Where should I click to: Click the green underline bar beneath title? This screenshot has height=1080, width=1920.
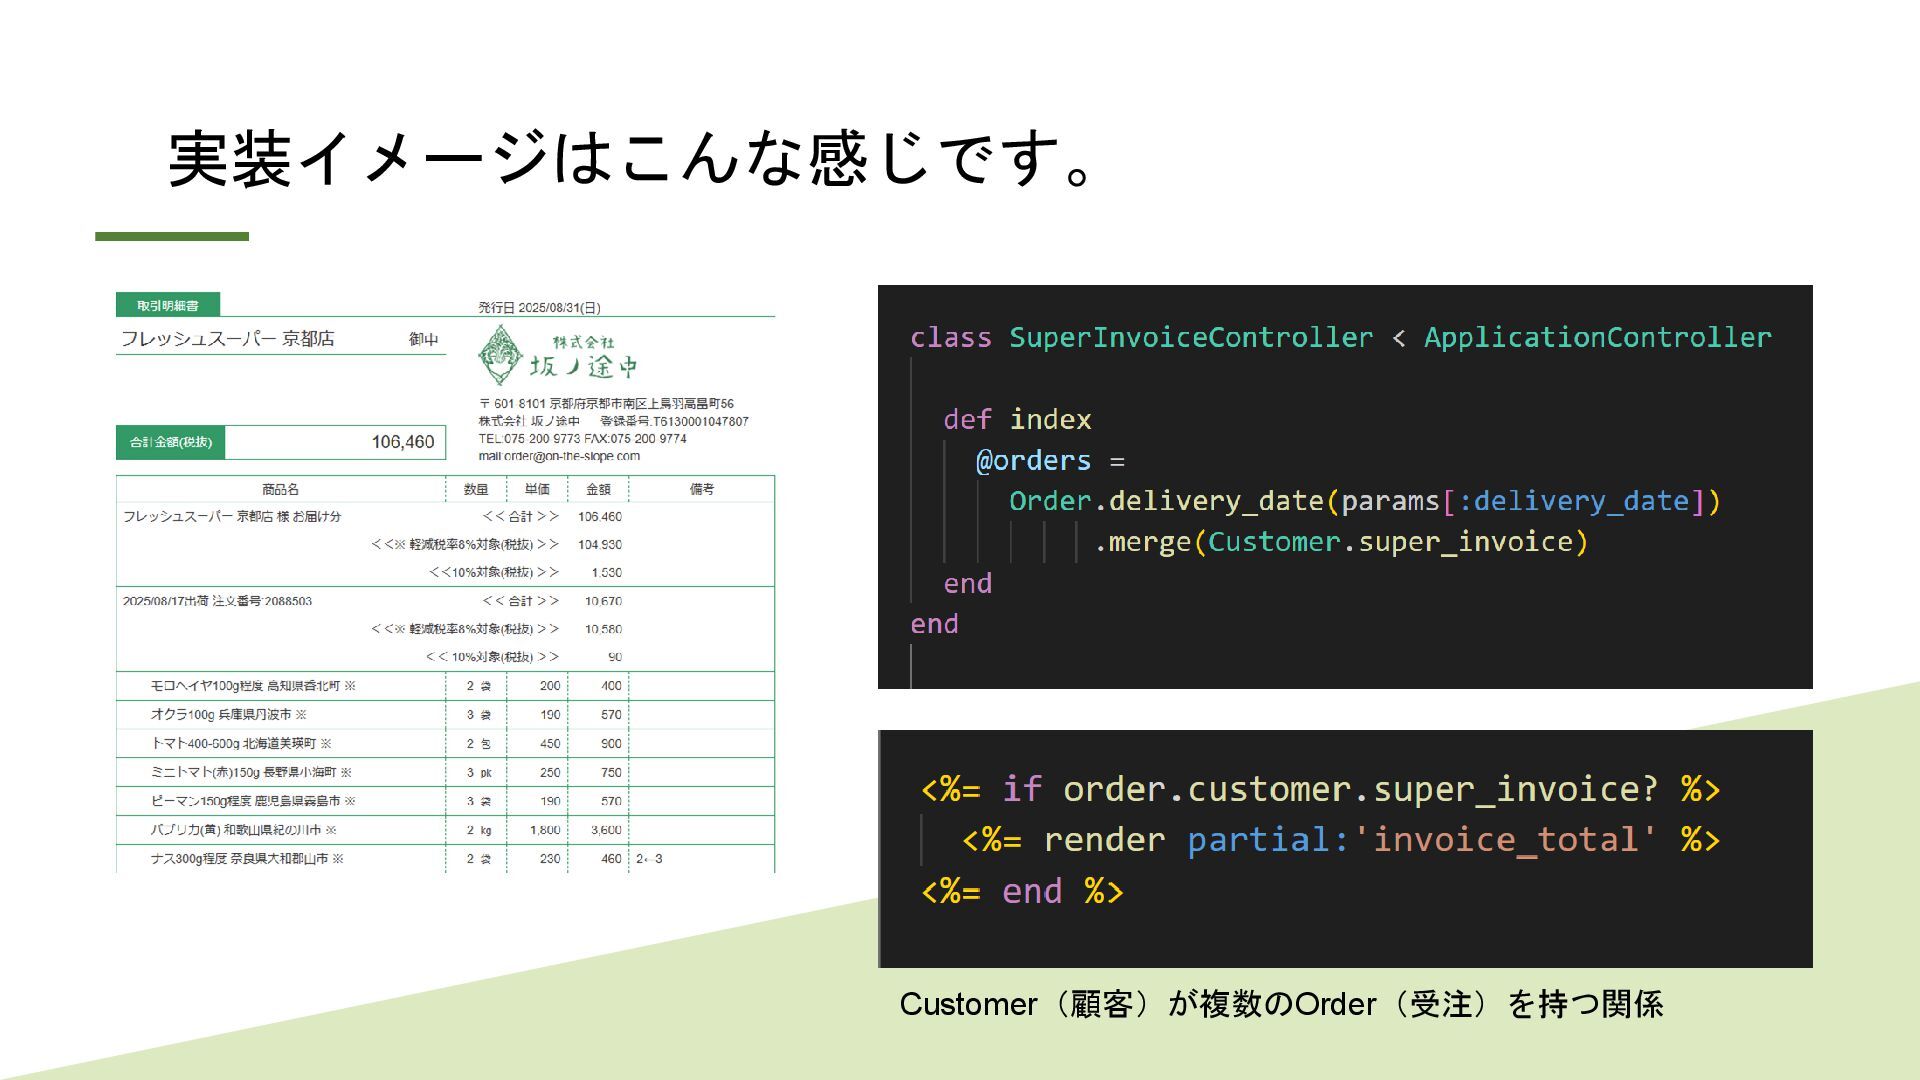click(172, 237)
